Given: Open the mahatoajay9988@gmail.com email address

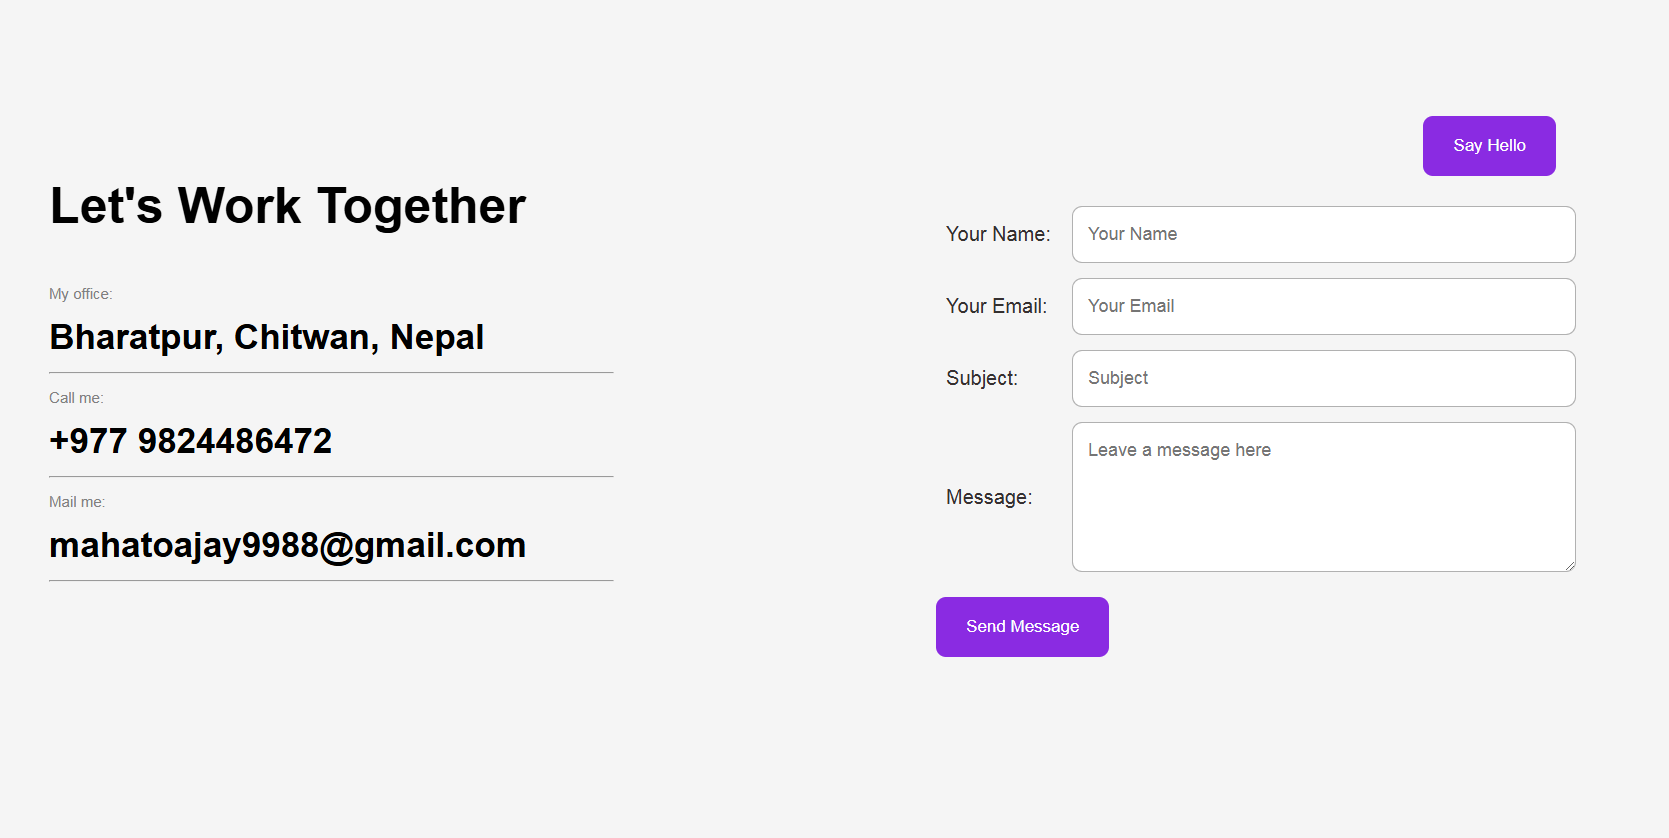Looking at the screenshot, I should (x=288, y=545).
